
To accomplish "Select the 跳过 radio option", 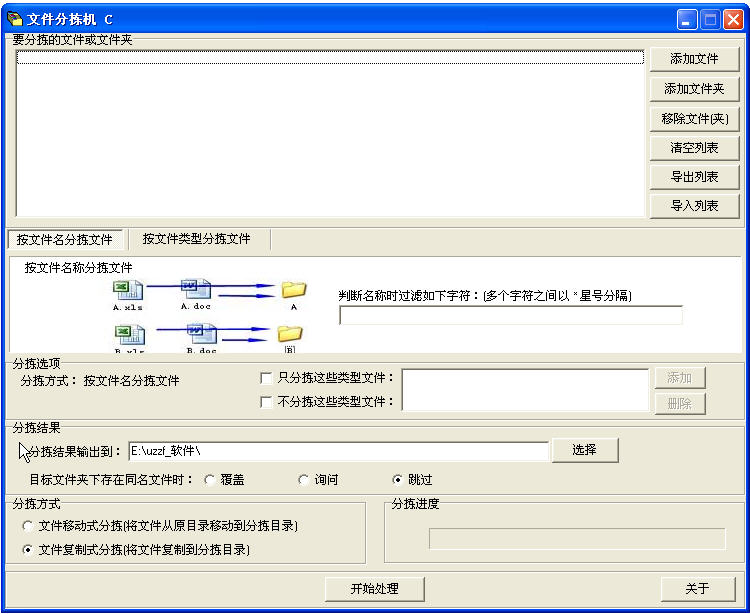I will point(397,480).
